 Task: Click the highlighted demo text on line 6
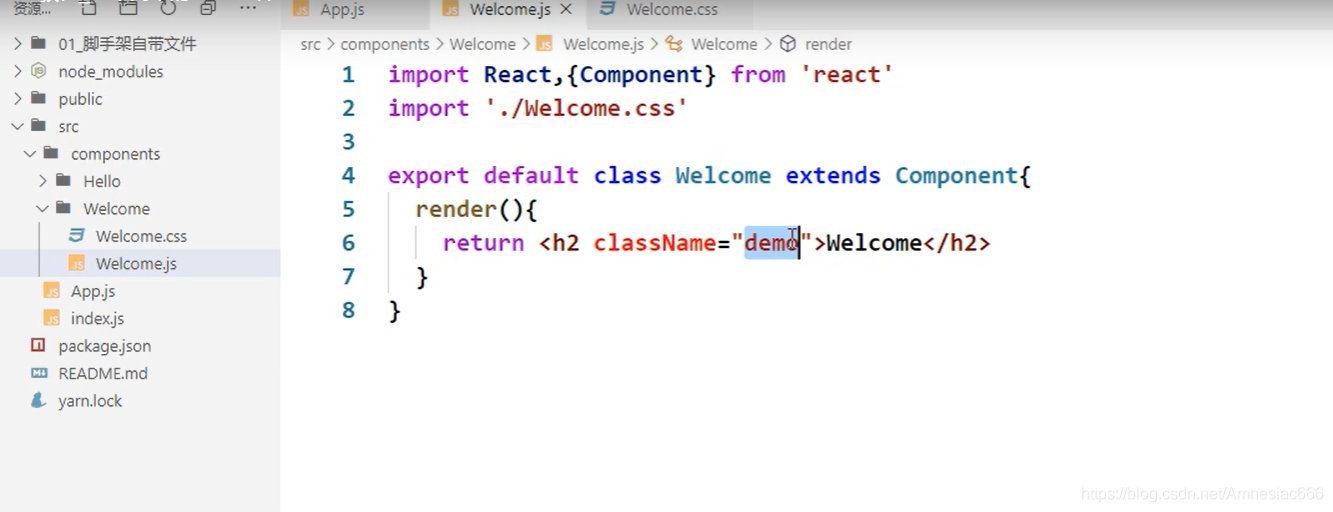point(771,242)
